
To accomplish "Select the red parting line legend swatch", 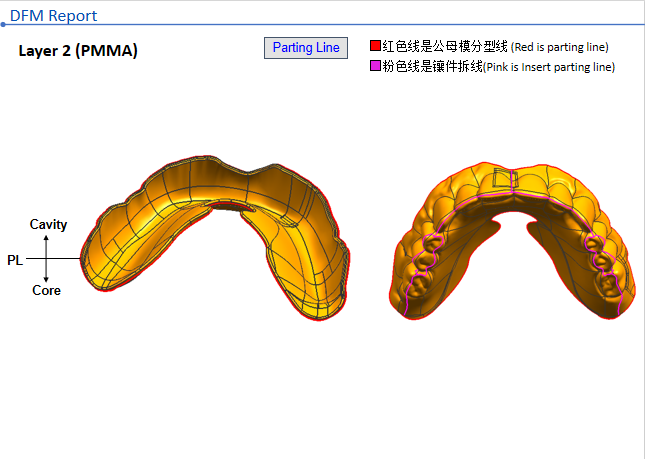I will click(x=375, y=47).
